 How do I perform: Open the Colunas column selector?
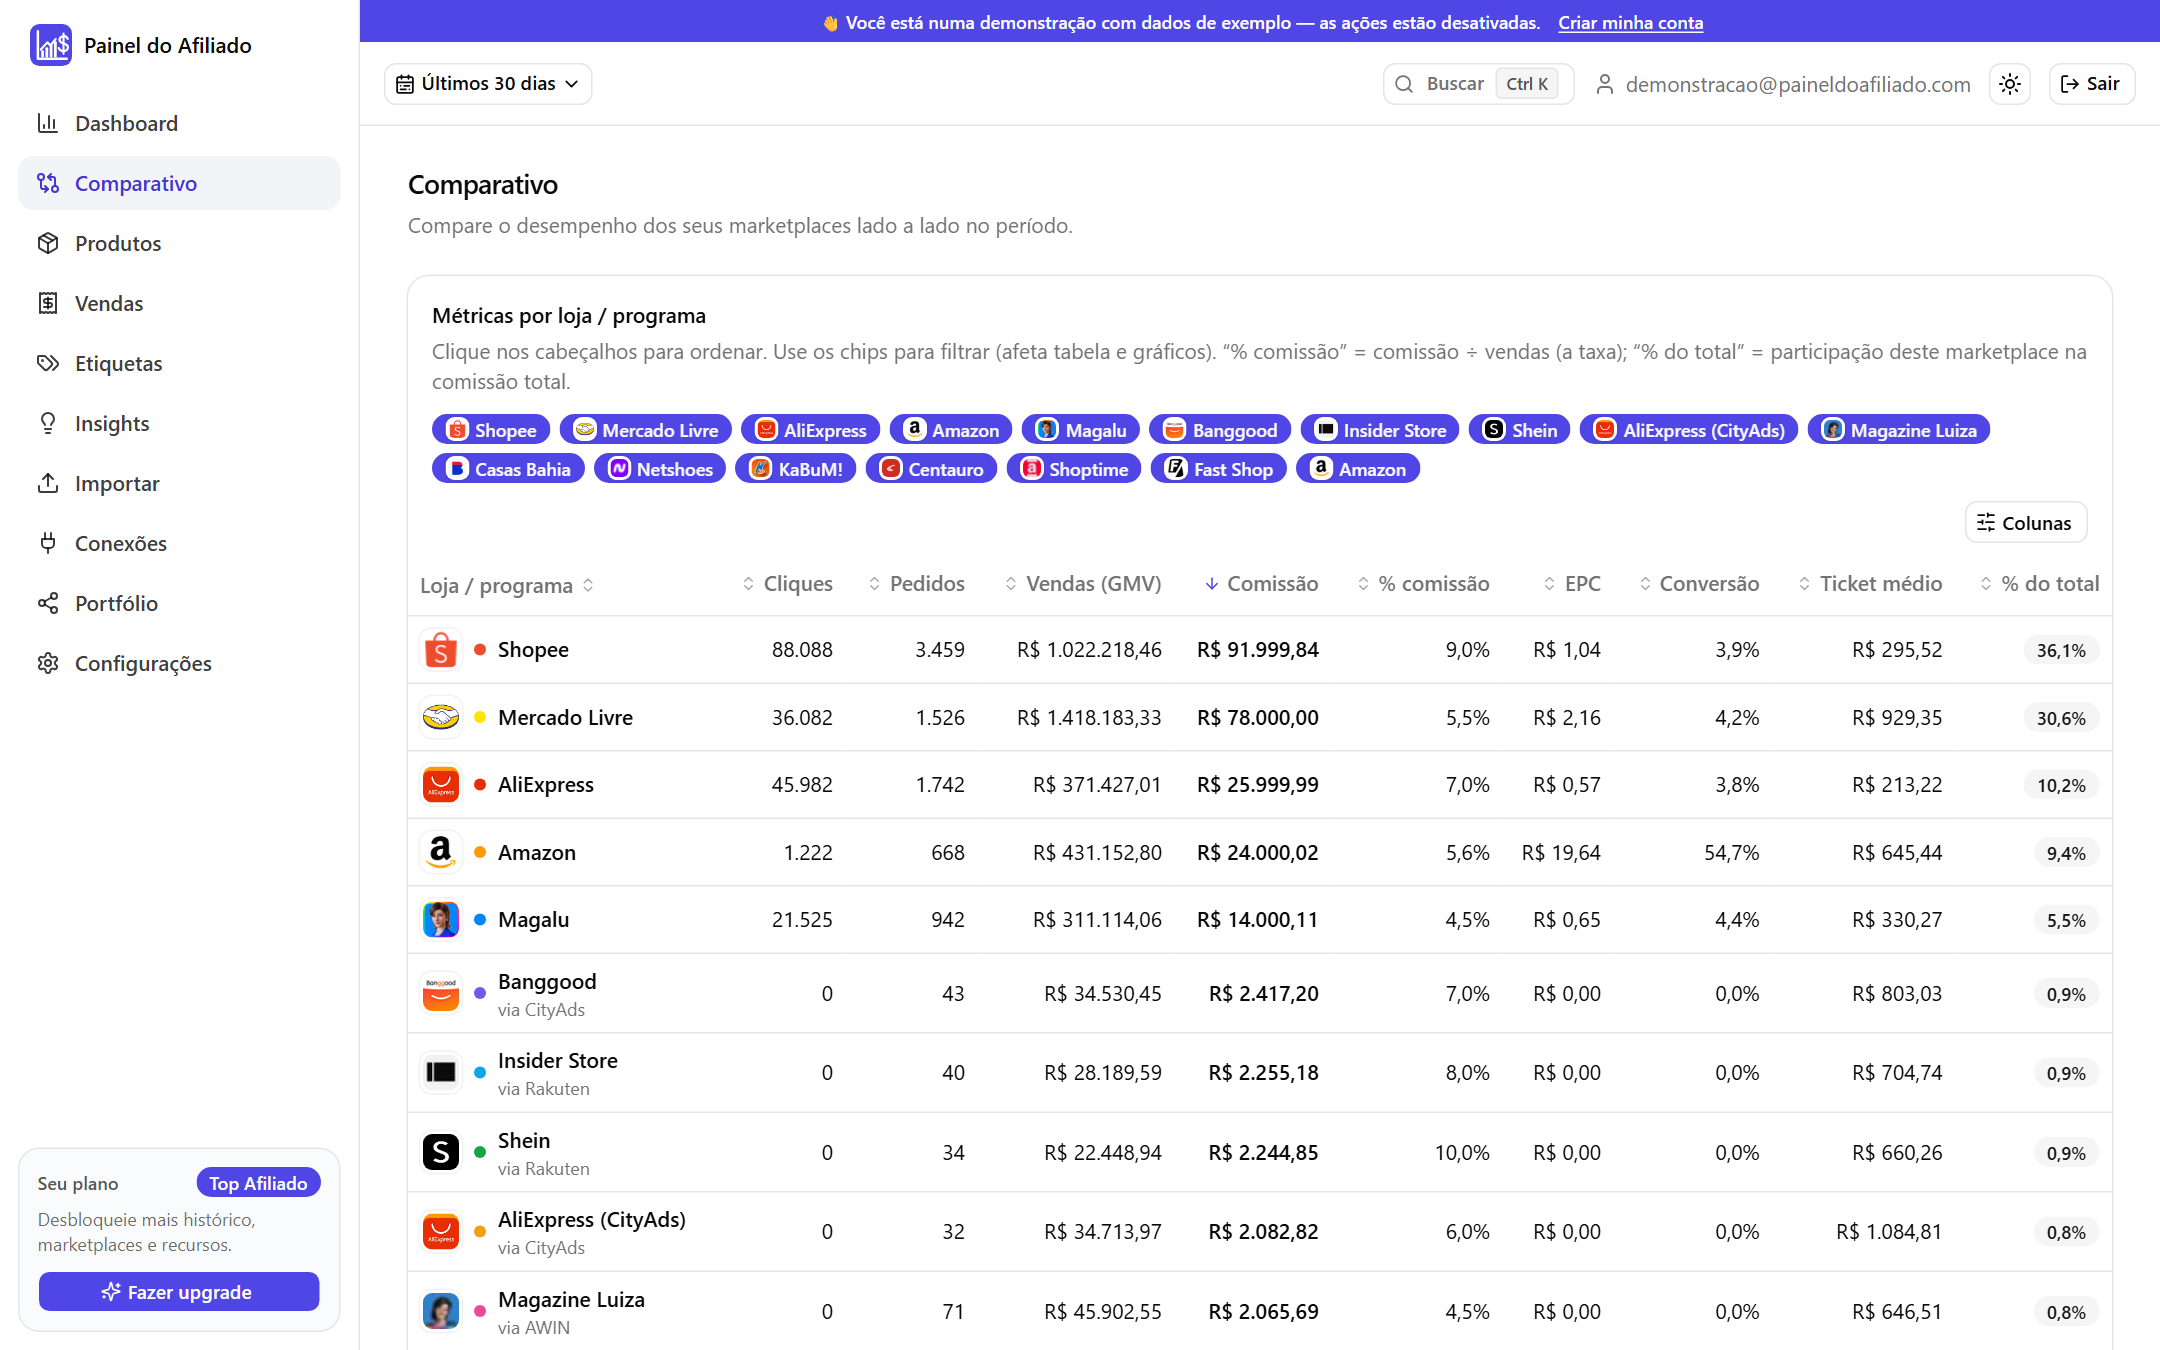(x=2026, y=523)
